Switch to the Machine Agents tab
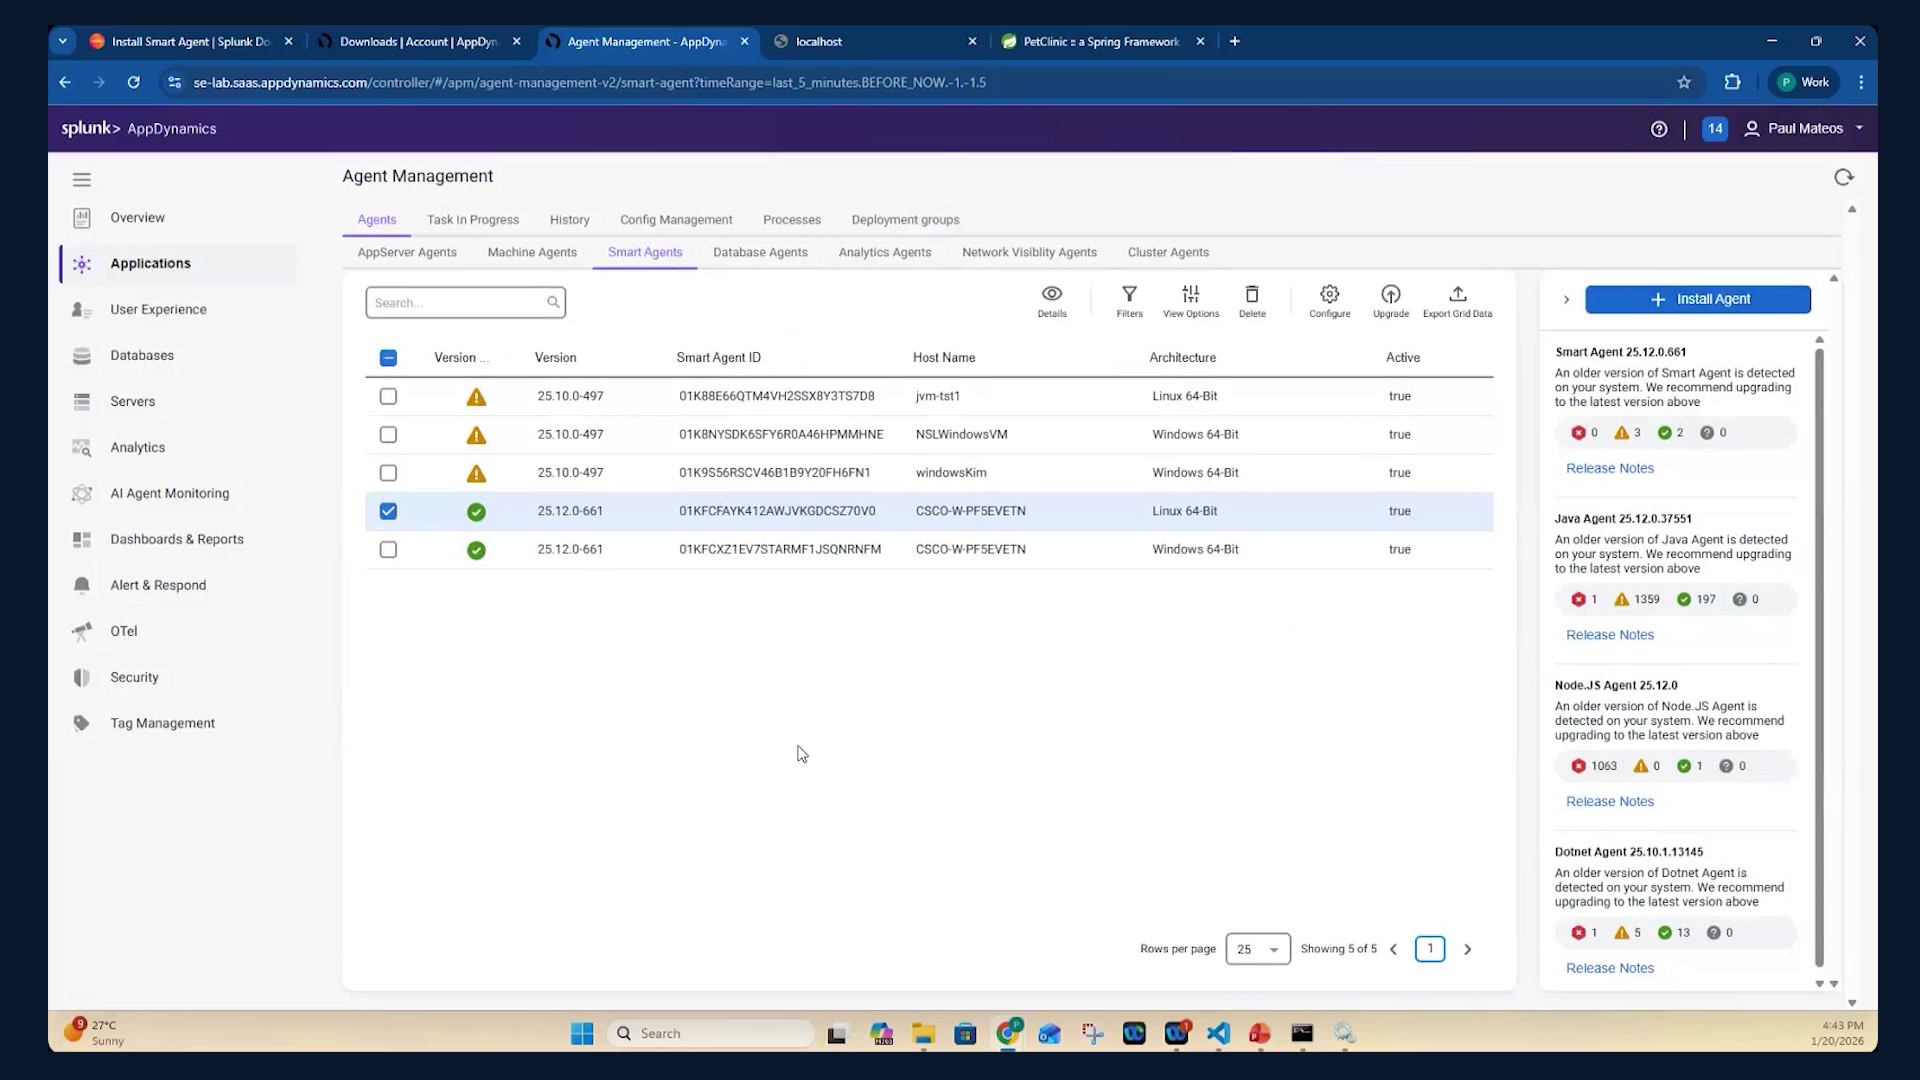 532,252
